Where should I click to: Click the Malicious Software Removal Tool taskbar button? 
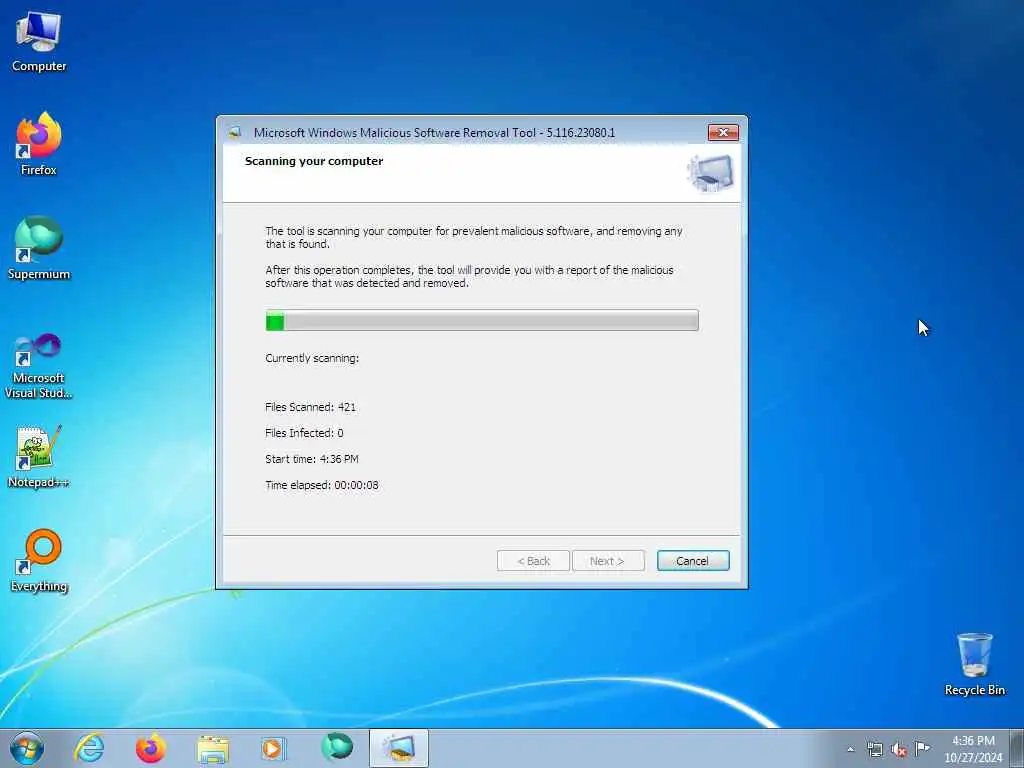(399, 748)
